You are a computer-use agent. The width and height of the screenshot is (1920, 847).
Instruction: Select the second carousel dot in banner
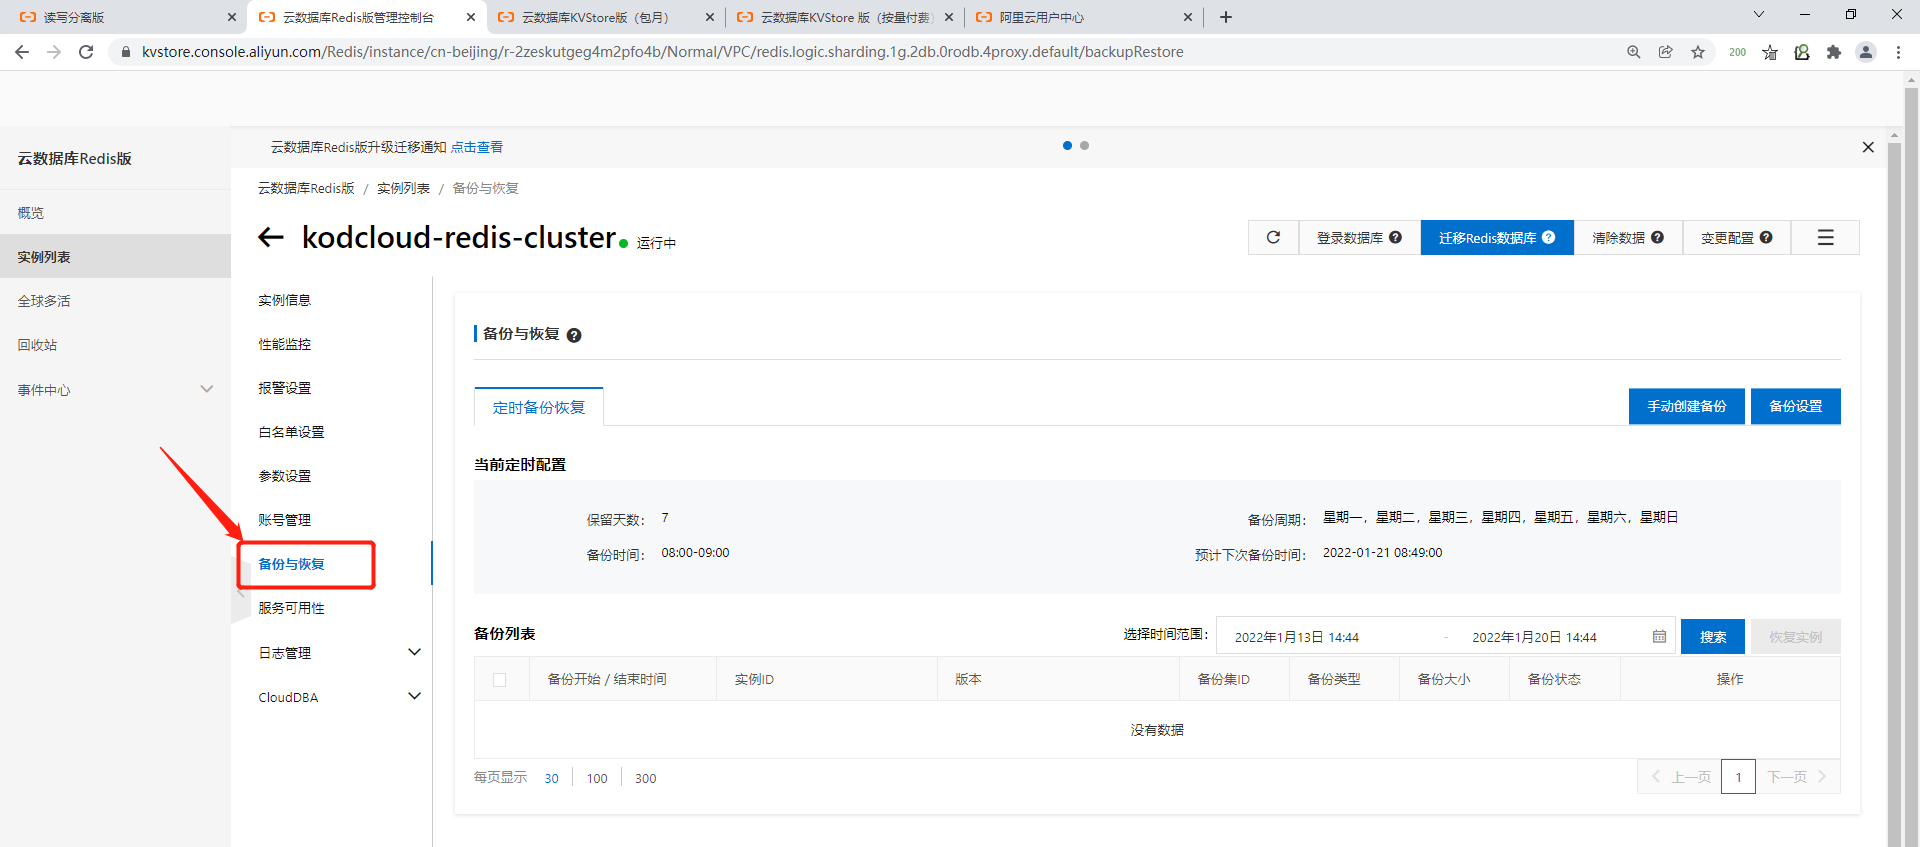[1084, 146]
